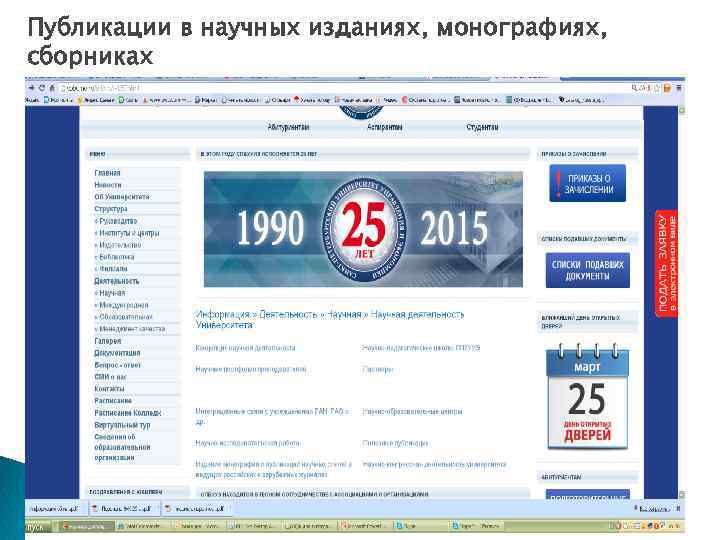This screenshot has height=540, width=720.
Task: Select Филиалы submenu item
Action: 111,269
